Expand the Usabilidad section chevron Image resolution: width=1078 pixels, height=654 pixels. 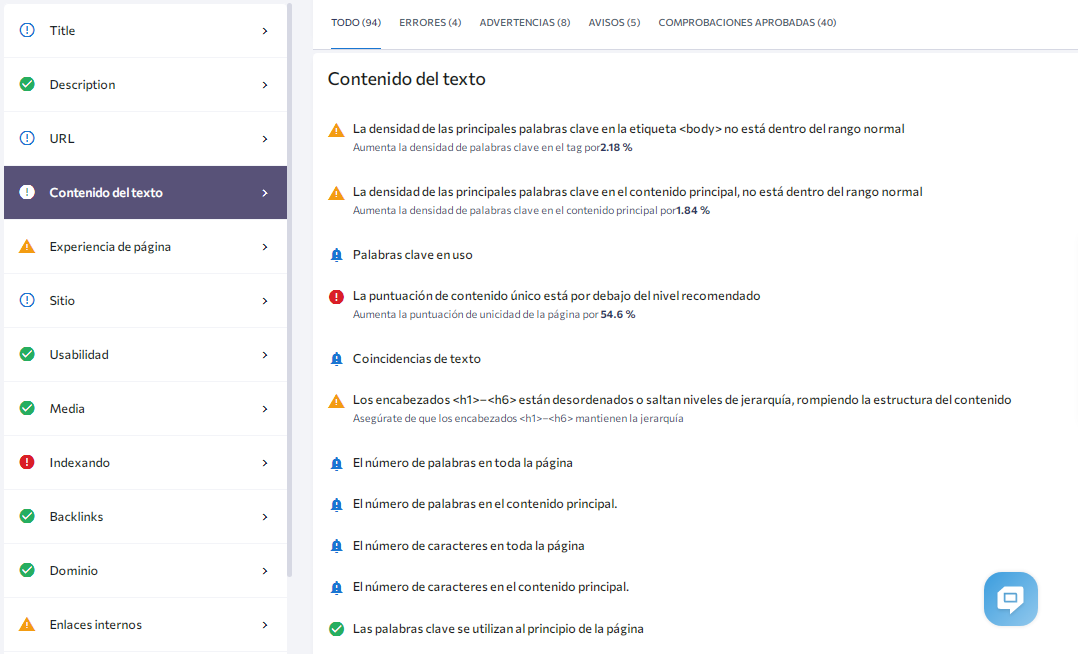point(265,355)
